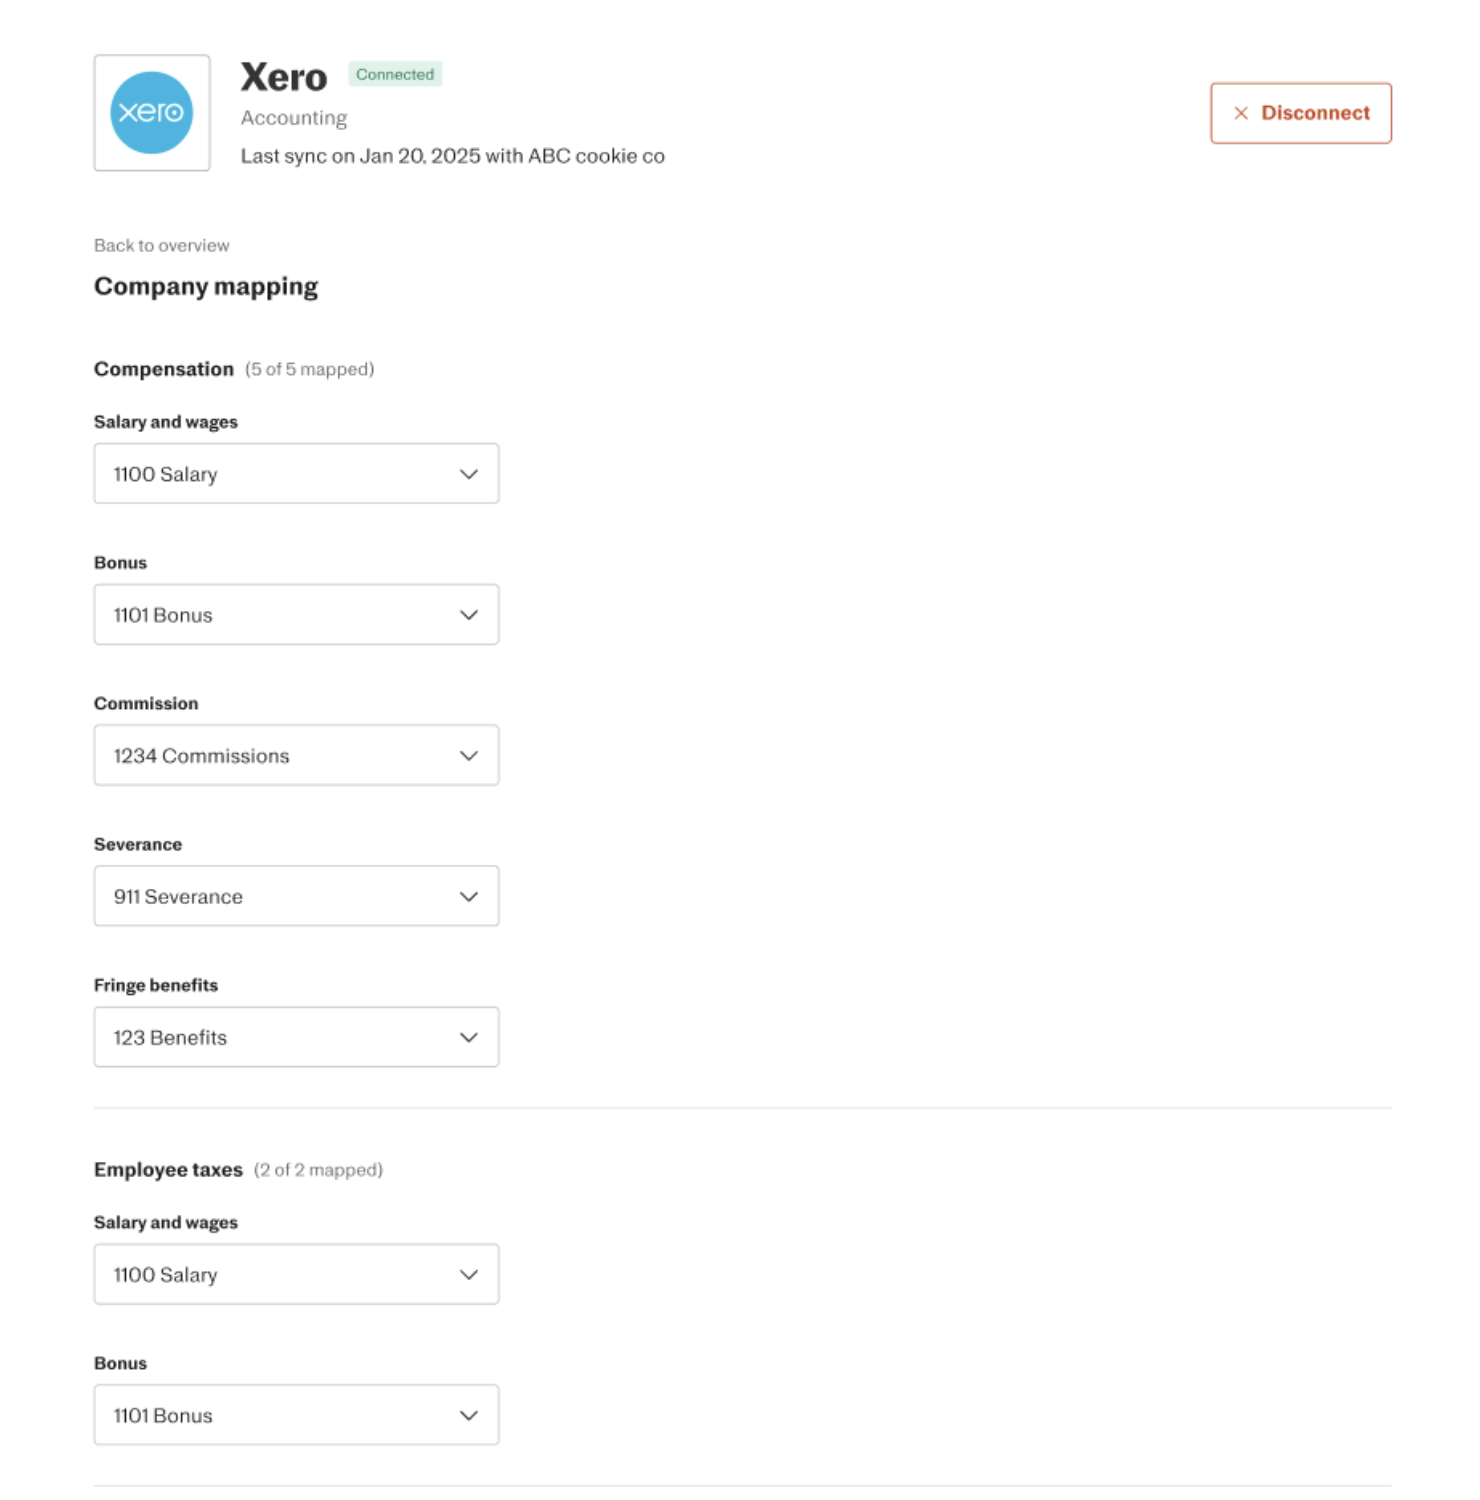Screen dimensions: 1480x1500
Task: Click the last sync date text
Action: 452,156
